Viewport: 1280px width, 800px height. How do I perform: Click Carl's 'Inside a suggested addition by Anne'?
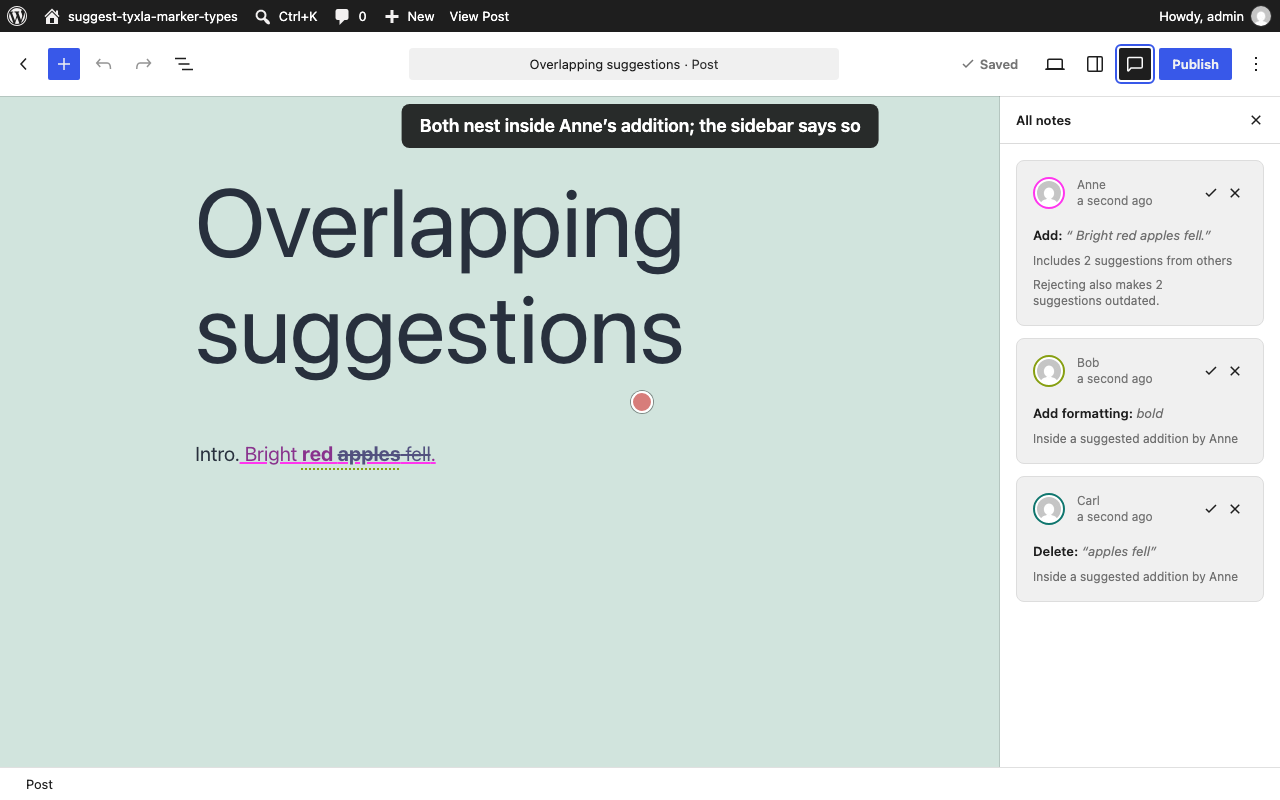(x=1135, y=577)
